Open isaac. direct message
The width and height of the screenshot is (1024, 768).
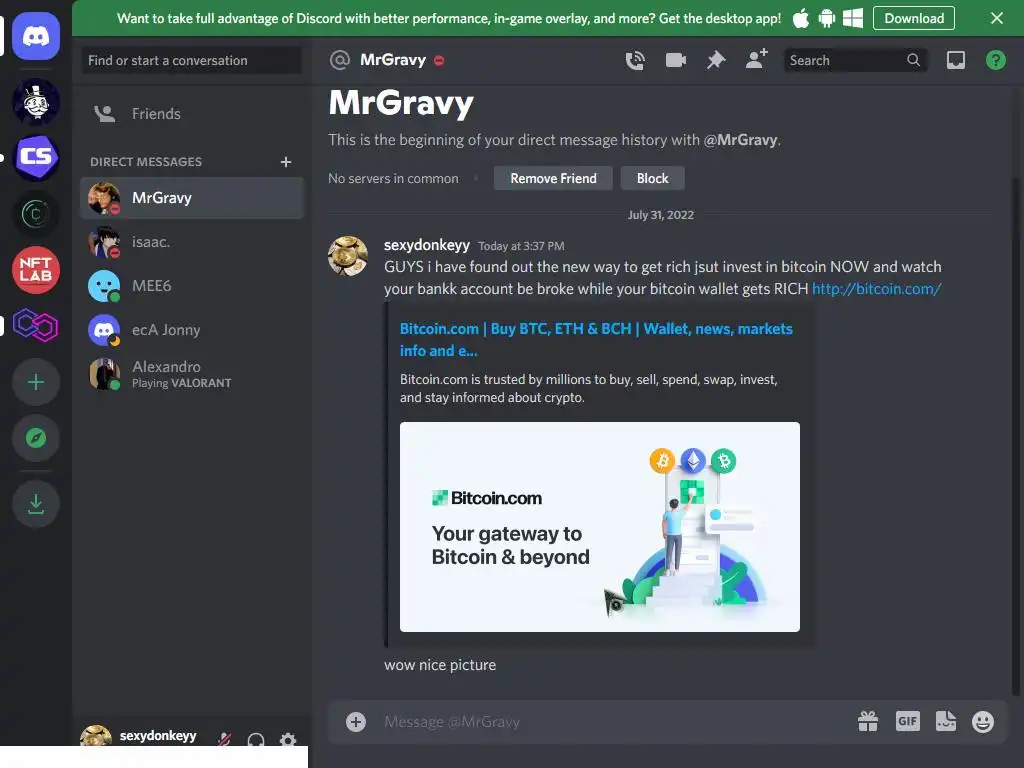coord(192,242)
